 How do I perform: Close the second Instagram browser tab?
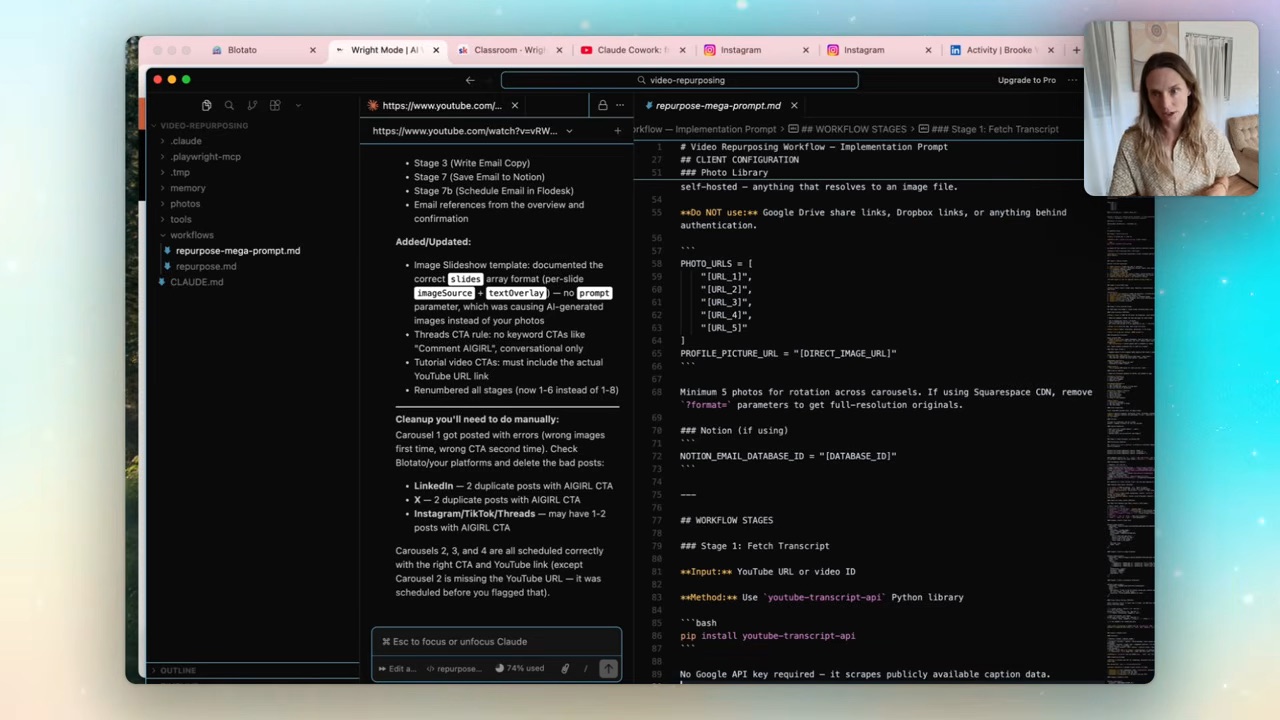[928, 50]
